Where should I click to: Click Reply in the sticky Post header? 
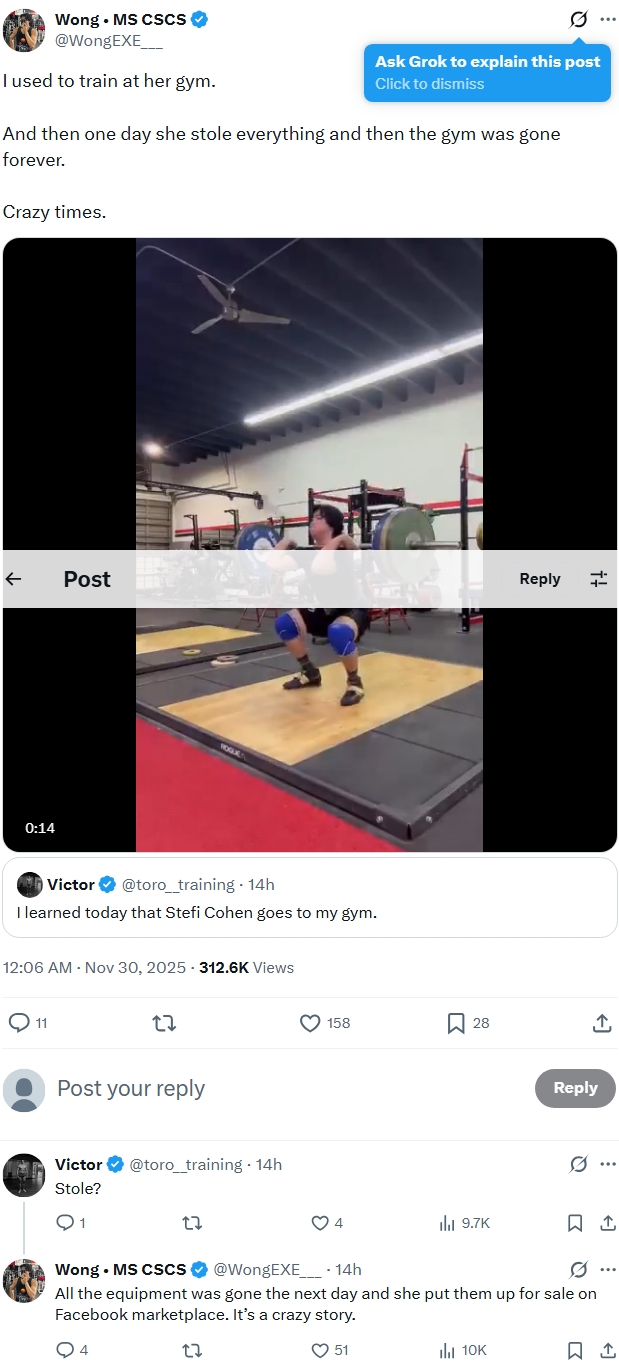(540, 579)
